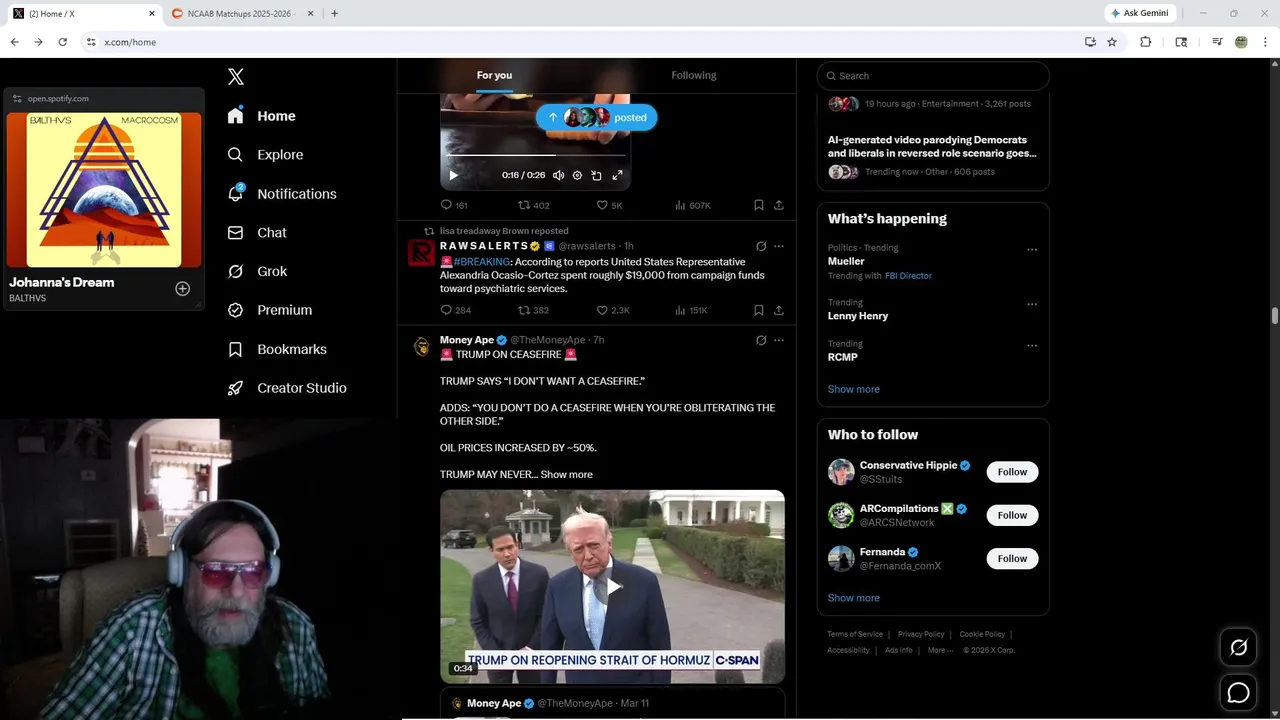This screenshot has height=720, width=1280.
Task: Show more under What's happening
Action: tap(853, 389)
